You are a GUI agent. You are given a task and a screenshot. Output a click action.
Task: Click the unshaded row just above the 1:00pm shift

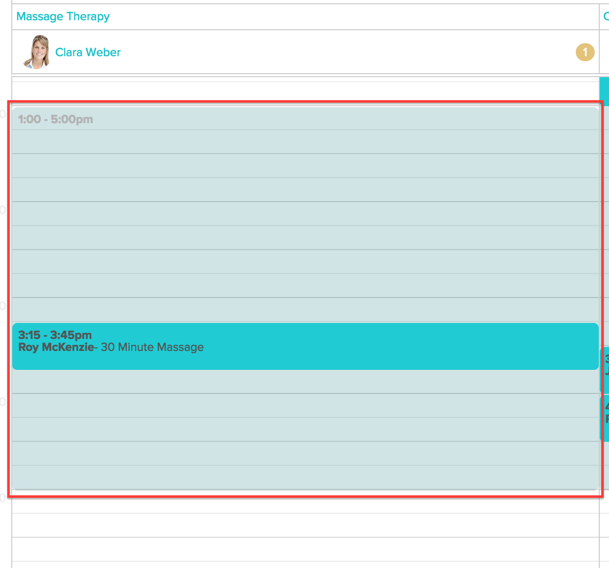(305, 89)
